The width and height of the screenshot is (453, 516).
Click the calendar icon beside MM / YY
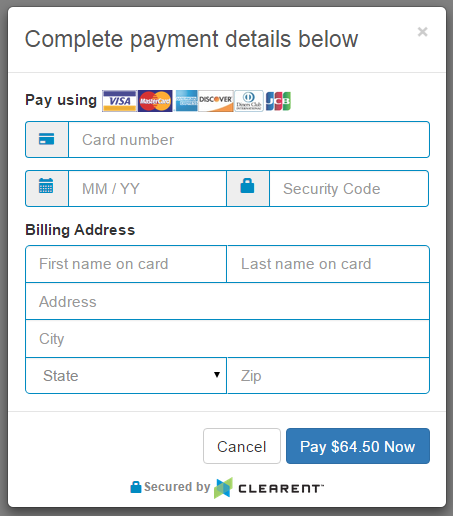[x=46, y=185]
